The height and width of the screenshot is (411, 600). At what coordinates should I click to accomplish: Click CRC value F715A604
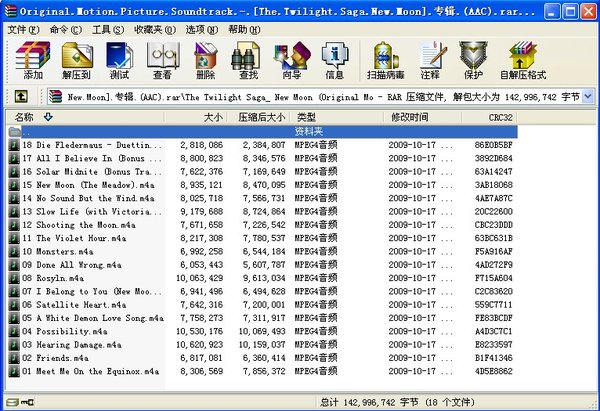point(494,278)
